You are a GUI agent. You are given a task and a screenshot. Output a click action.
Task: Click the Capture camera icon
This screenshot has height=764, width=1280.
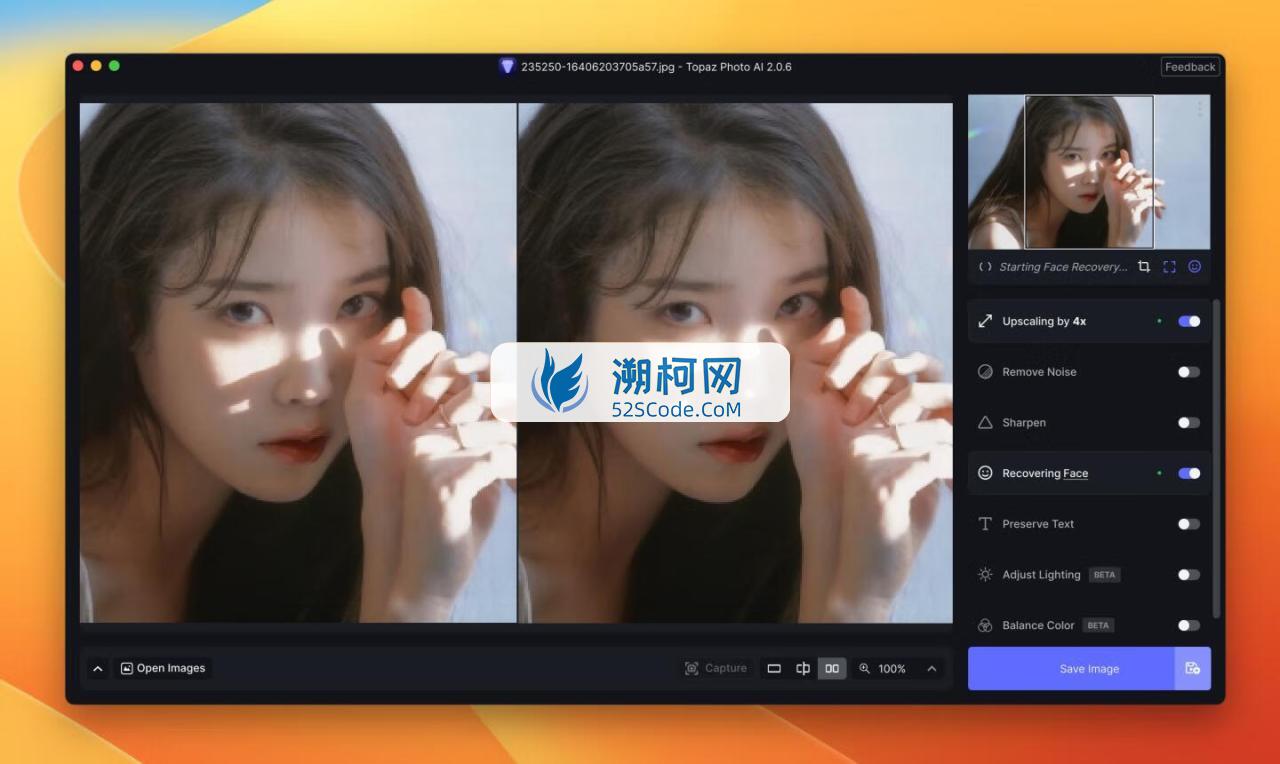point(691,669)
